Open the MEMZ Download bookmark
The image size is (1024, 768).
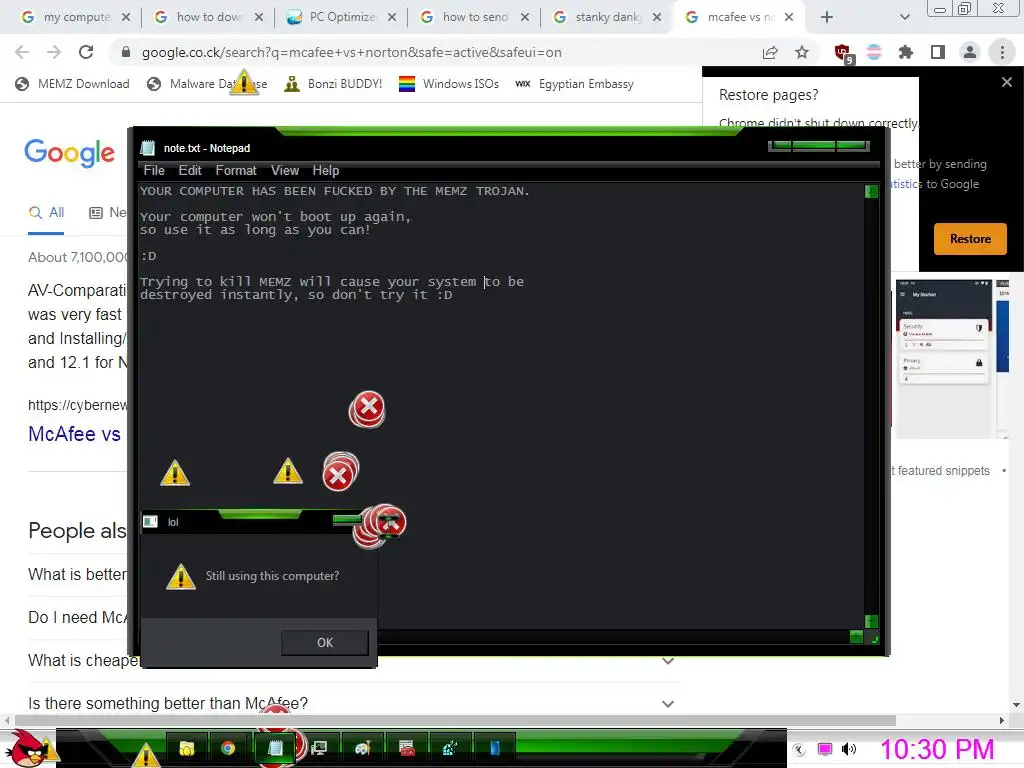[x=72, y=84]
